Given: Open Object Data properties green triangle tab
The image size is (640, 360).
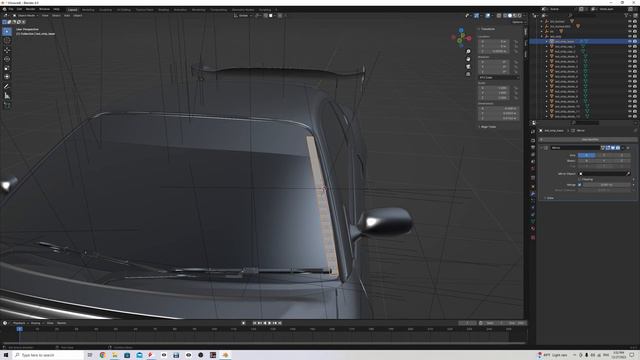Looking at the screenshot, I should pos(533,222).
